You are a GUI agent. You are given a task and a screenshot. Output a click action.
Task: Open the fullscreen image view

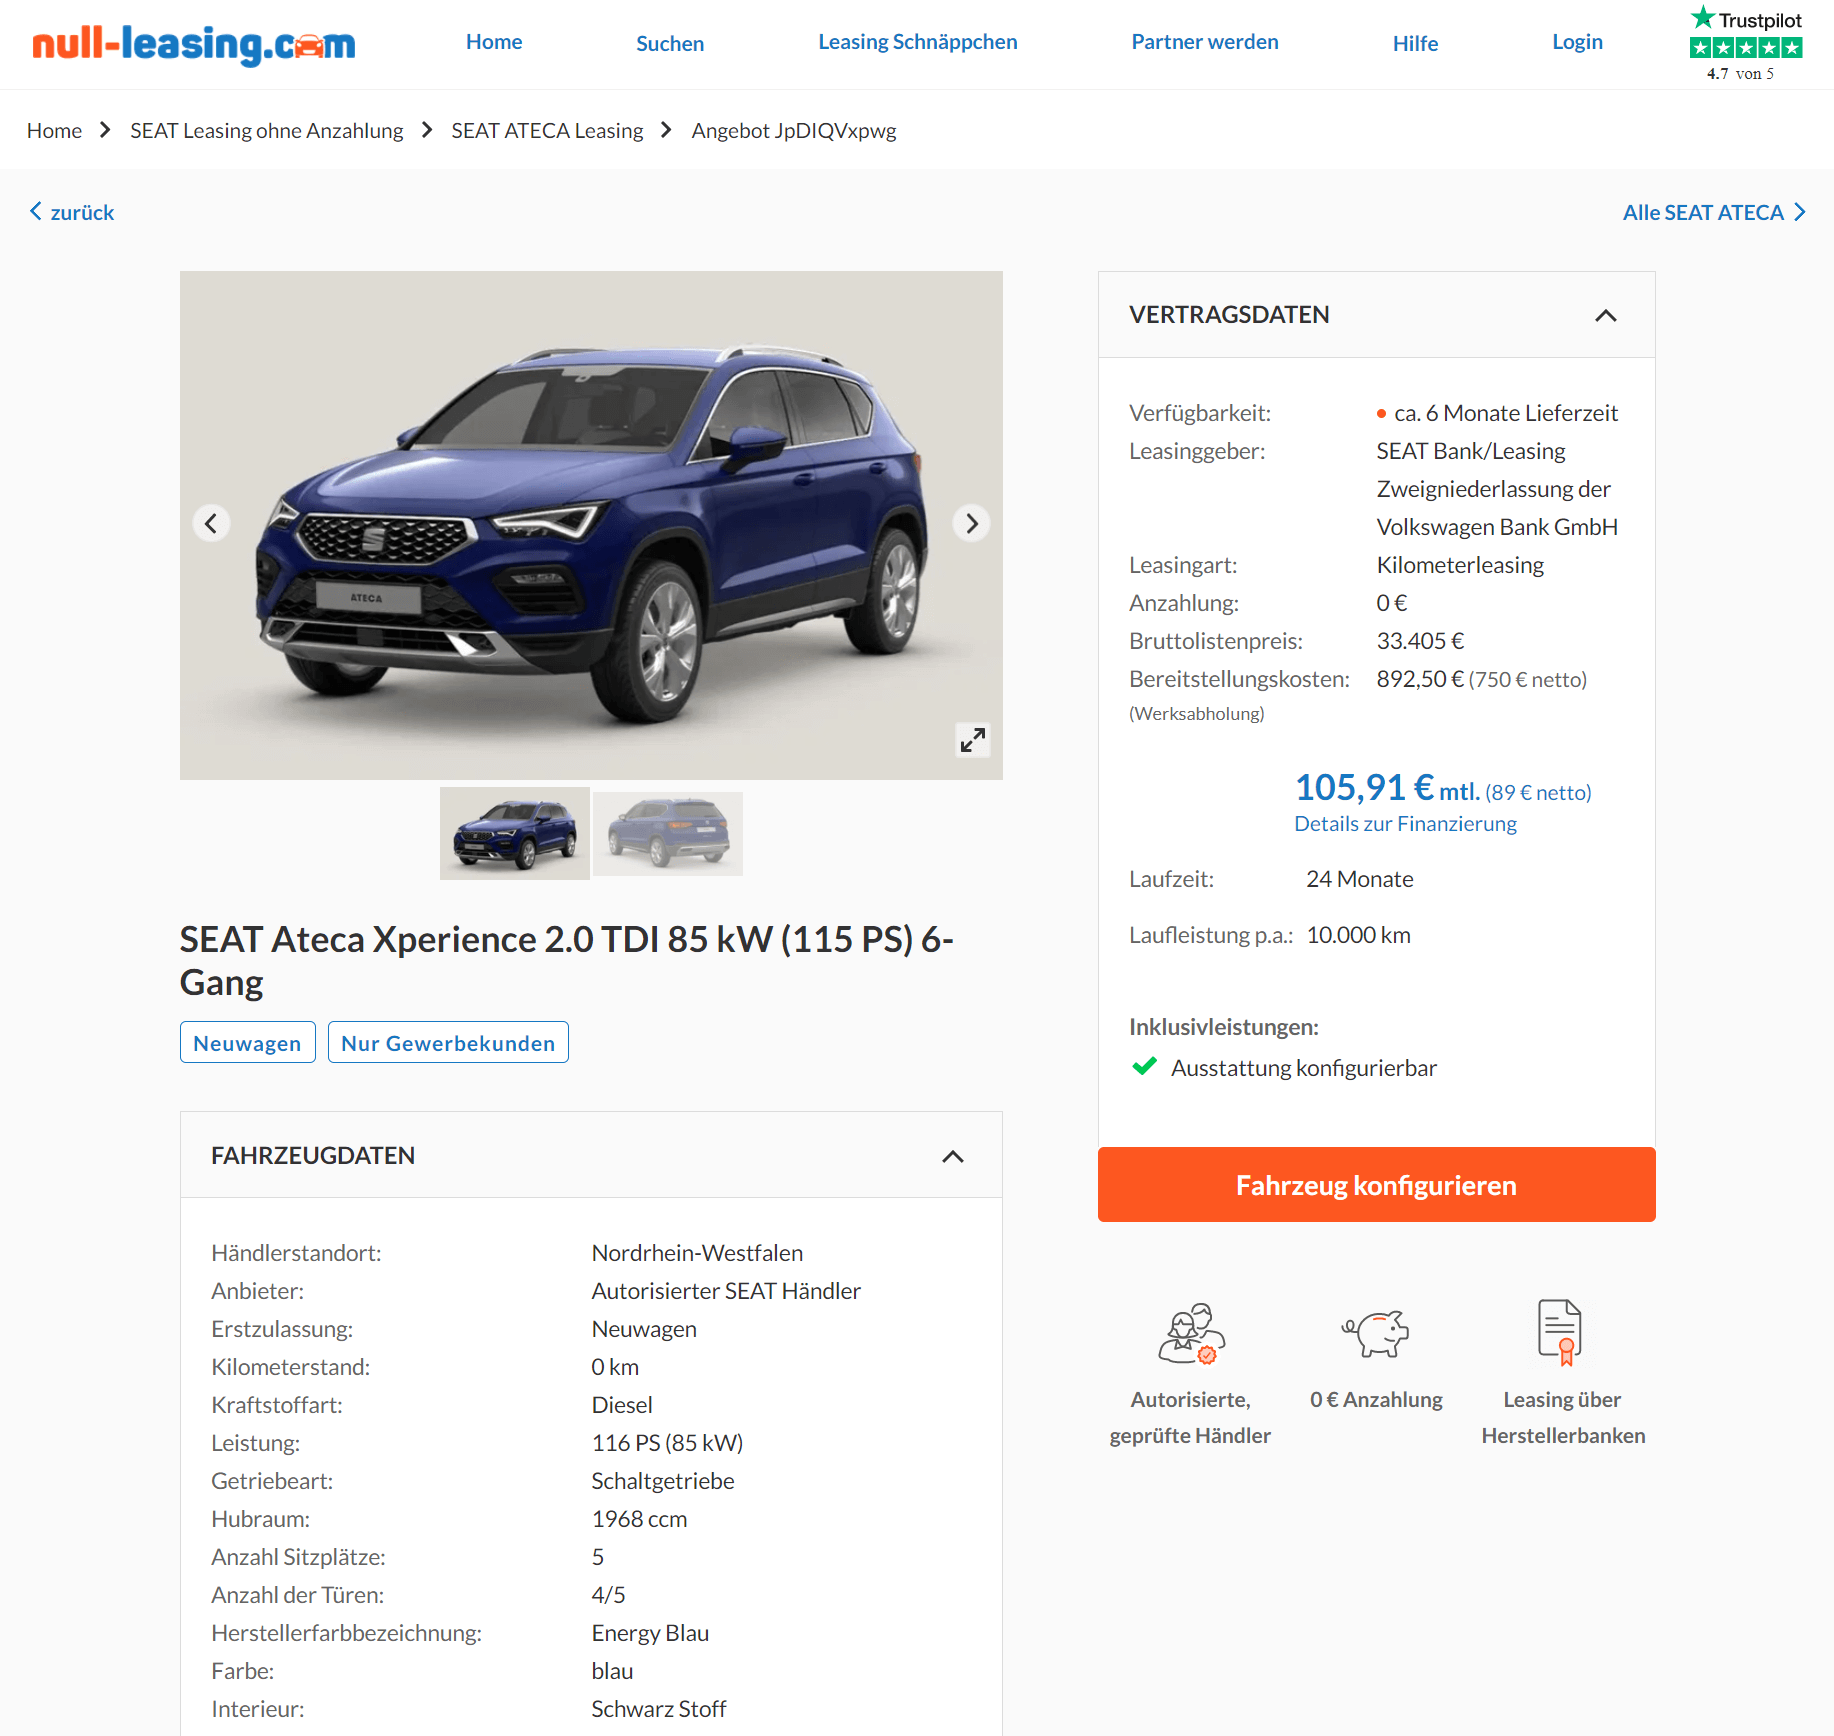tap(973, 740)
